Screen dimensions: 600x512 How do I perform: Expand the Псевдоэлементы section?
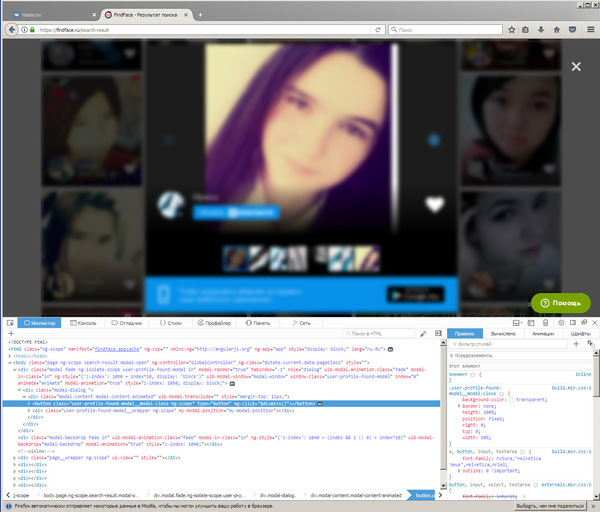(x=452, y=355)
